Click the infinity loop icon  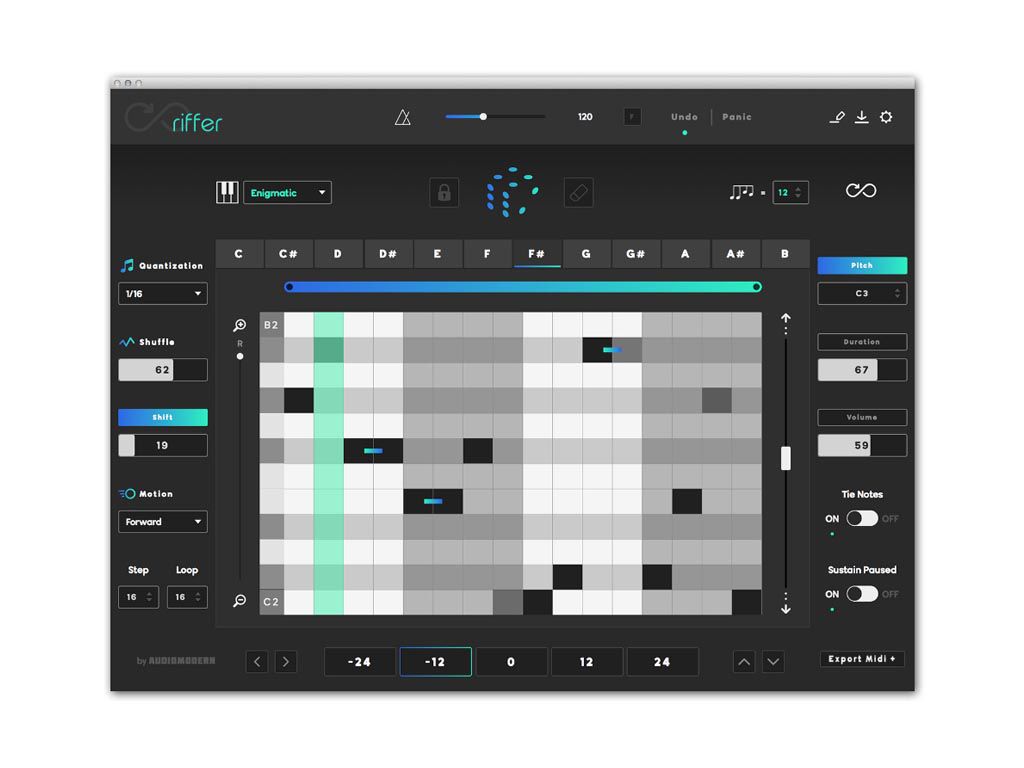tap(860, 191)
